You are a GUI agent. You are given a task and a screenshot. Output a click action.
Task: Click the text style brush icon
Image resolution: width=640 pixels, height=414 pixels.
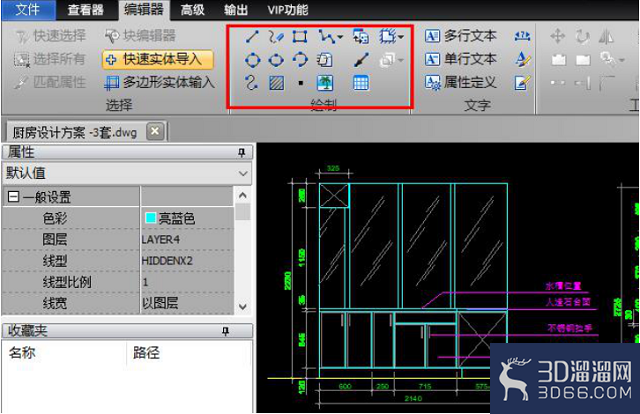point(522,60)
